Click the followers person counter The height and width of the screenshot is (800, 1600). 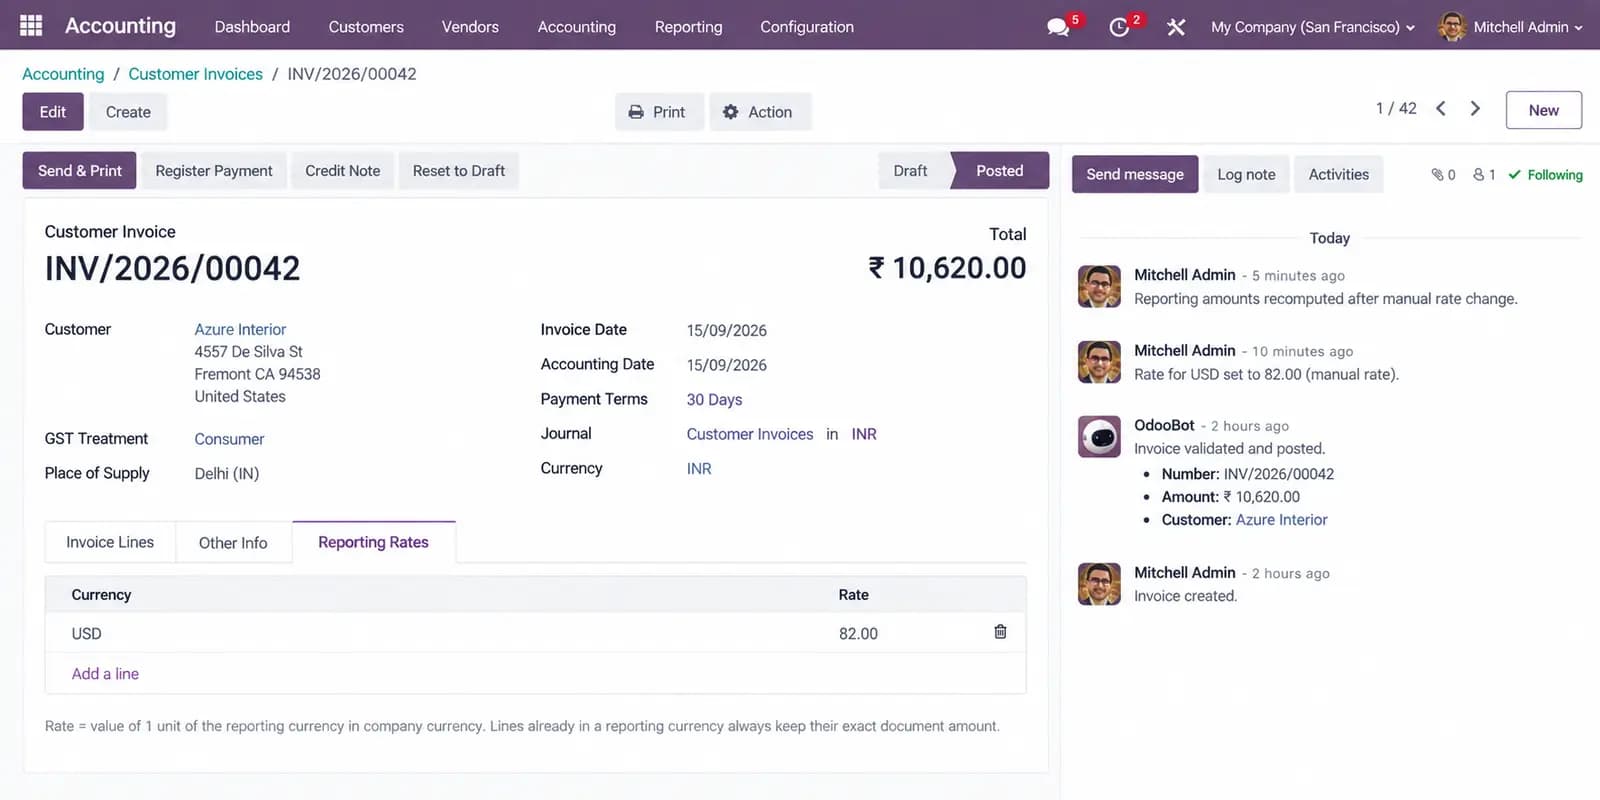[1484, 175]
